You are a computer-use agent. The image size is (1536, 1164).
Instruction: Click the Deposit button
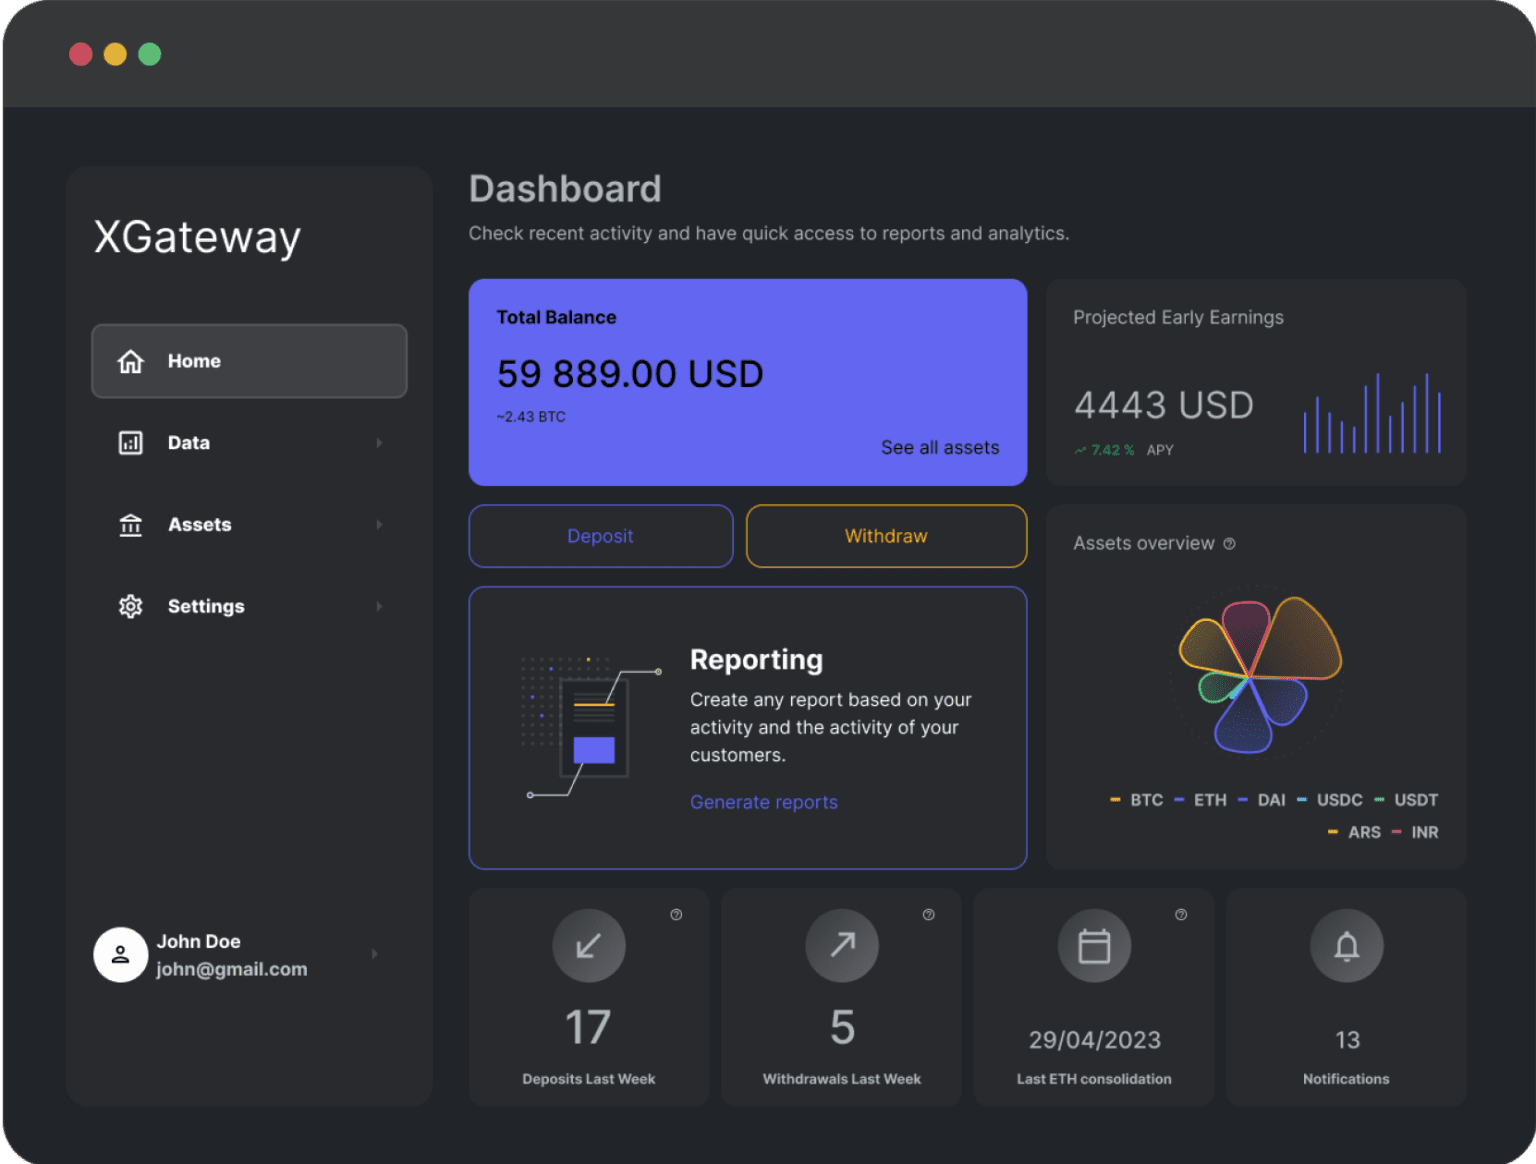point(601,536)
